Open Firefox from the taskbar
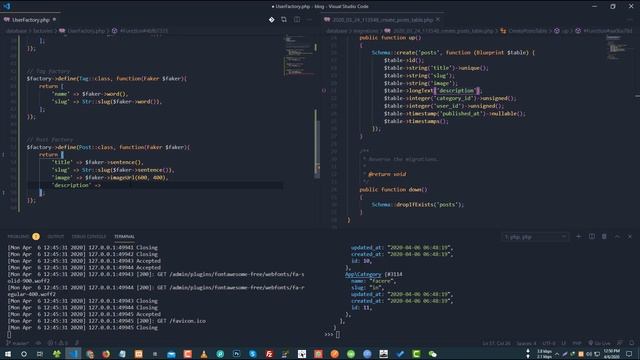This screenshot has height=360, width=640. coord(106,354)
